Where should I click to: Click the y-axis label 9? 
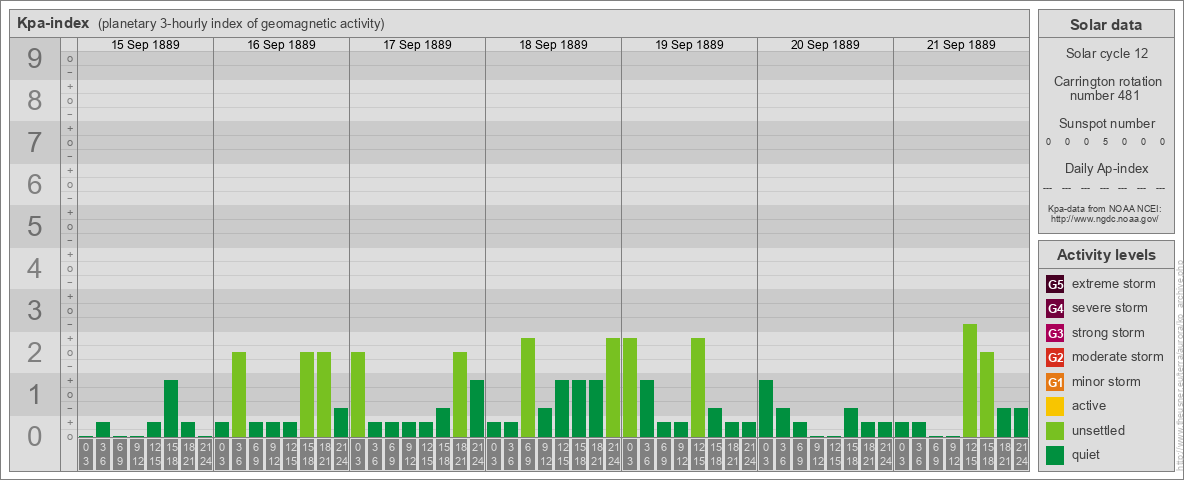pyautogui.click(x=35, y=59)
